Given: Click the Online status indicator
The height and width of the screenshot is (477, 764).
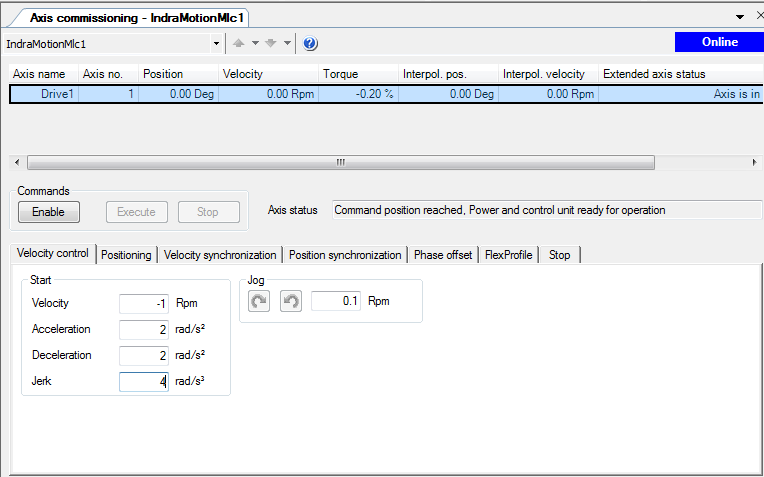Looking at the screenshot, I should point(719,42).
